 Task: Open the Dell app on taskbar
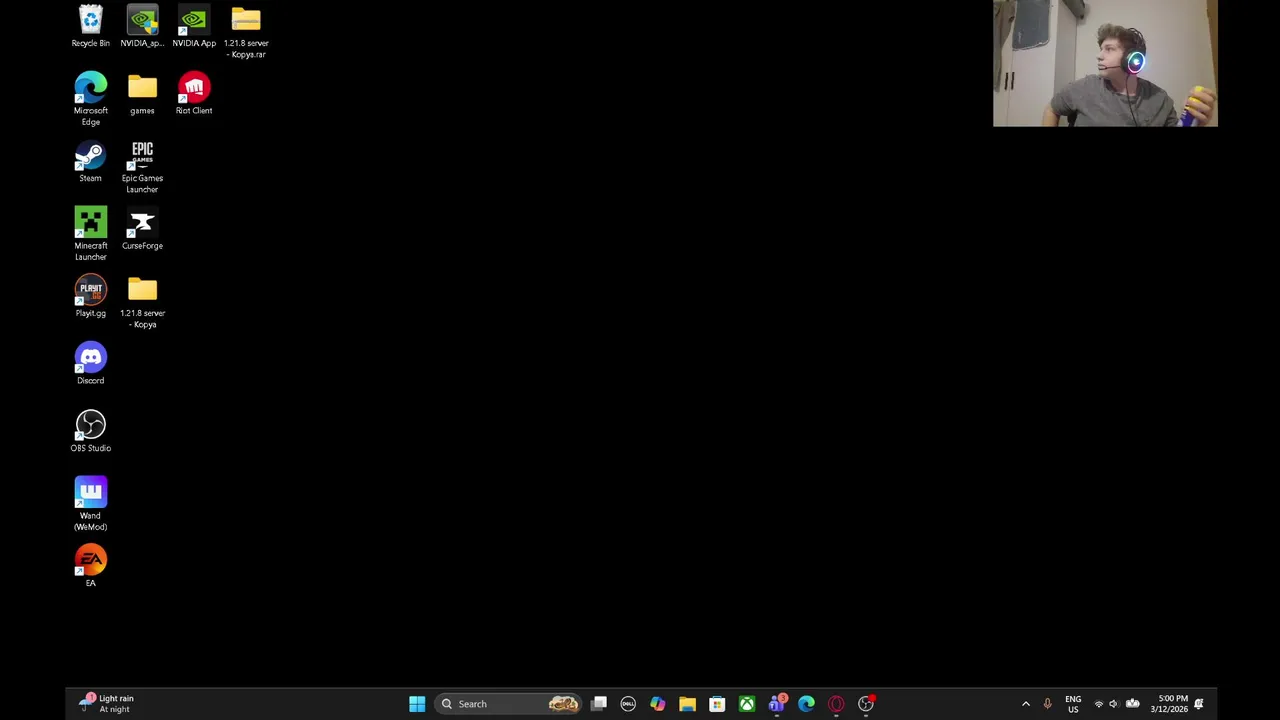(x=628, y=704)
